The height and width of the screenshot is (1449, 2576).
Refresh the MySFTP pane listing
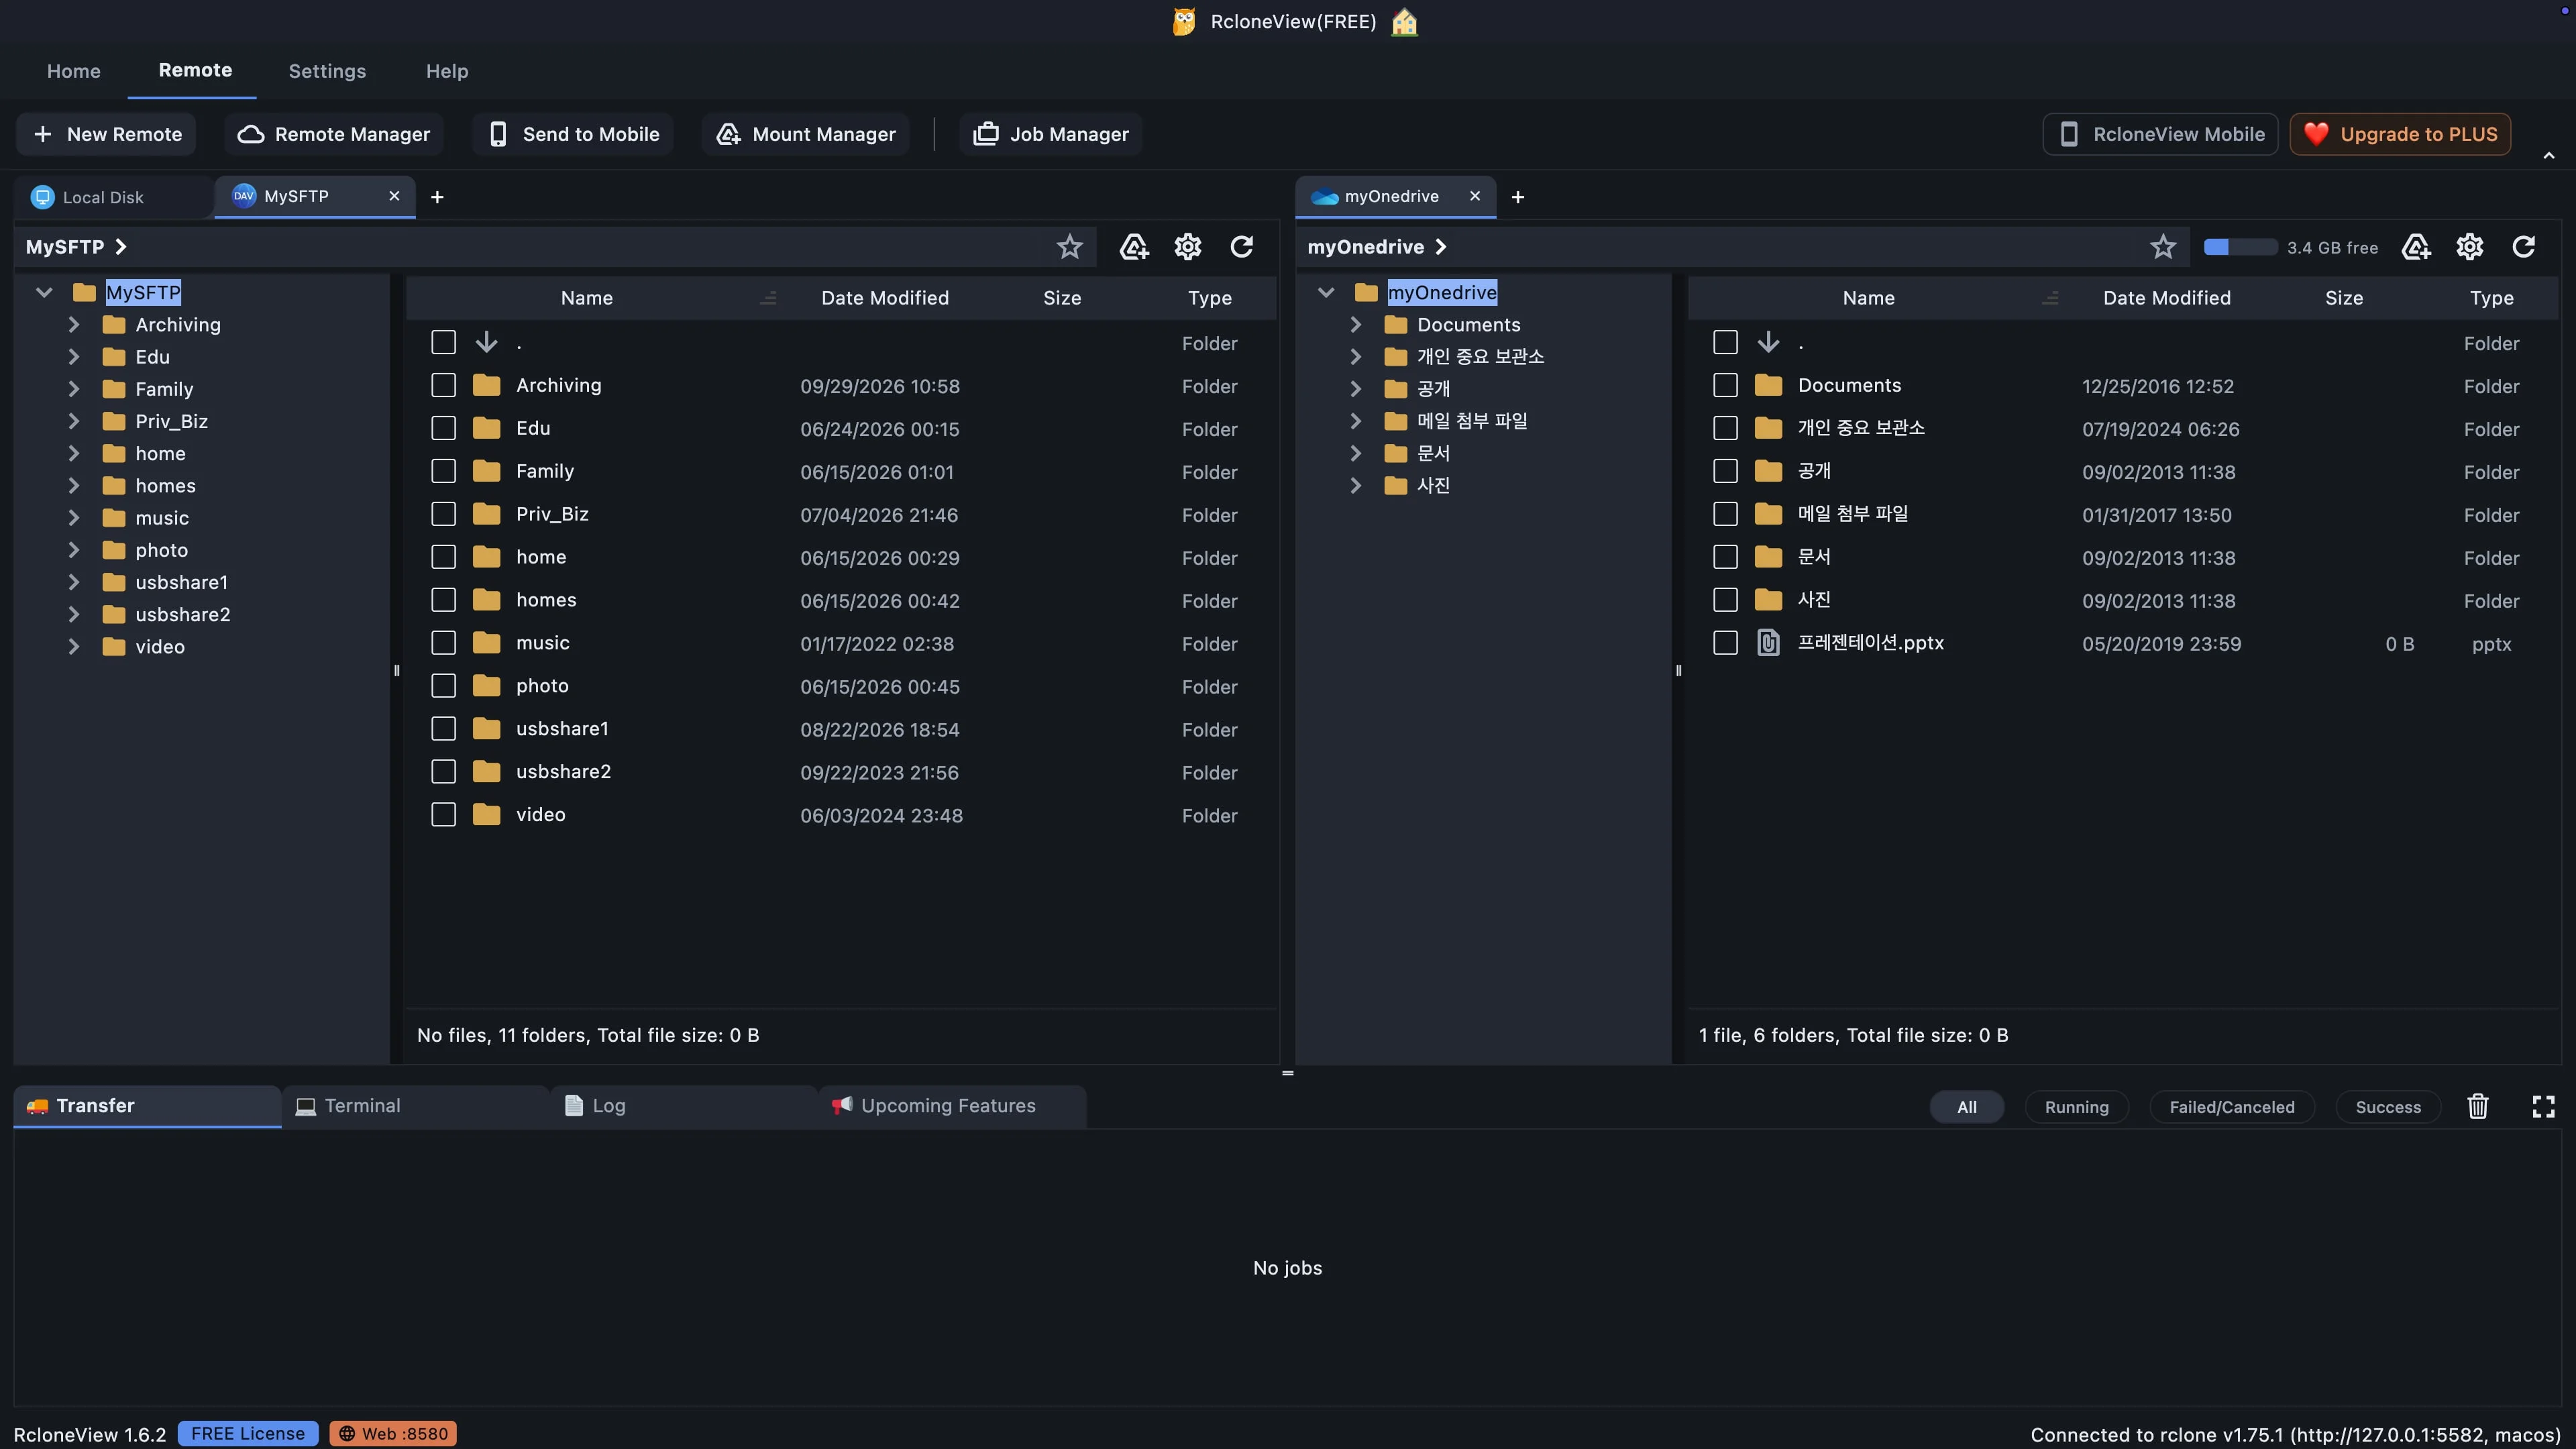click(x=1241, y=247)
